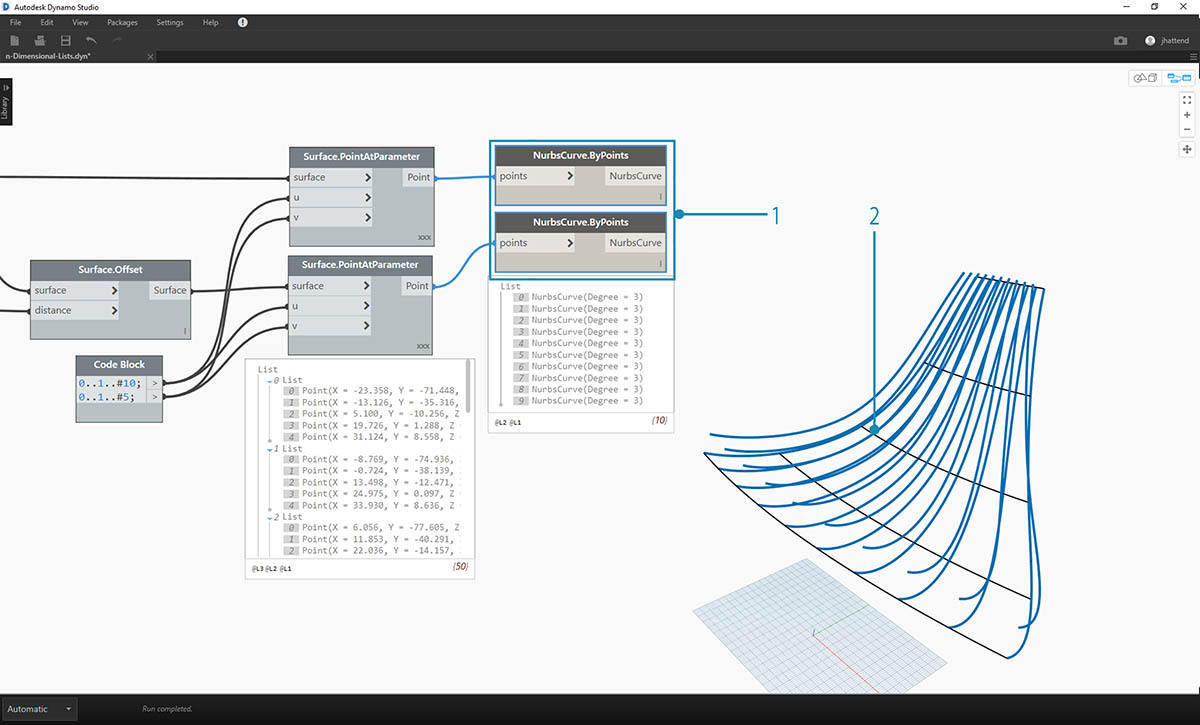
Task: Enable graph view navigation toggle
Action: tap(1178, 77)
